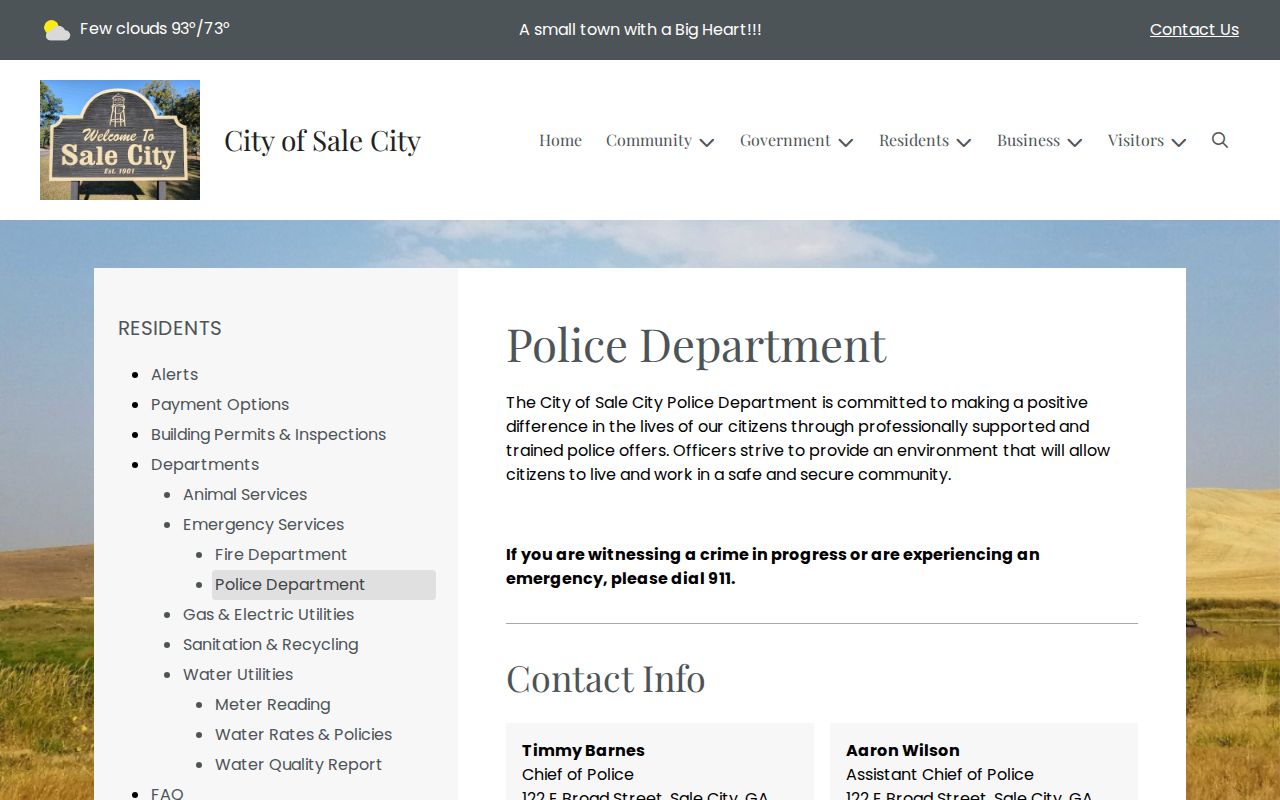1280x800 pixels.
Task: Go to the Home menu item
Action: 560,140
